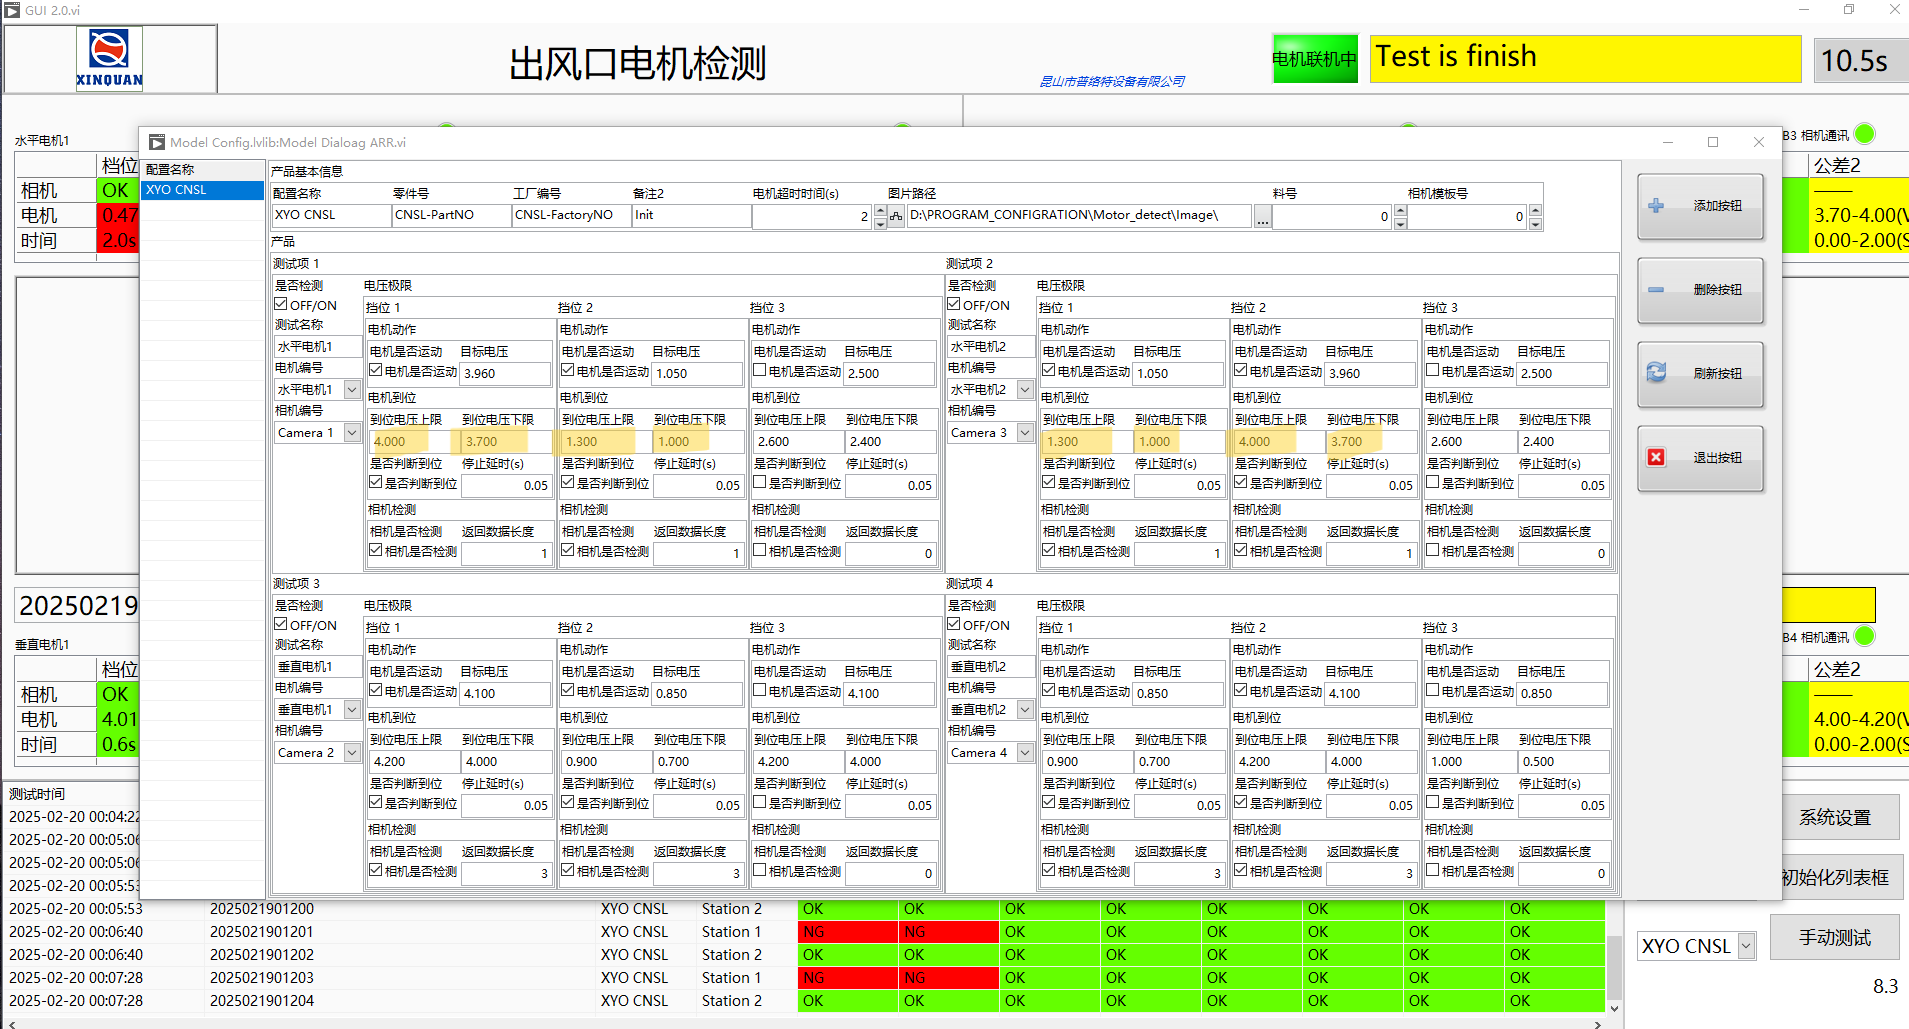1909x1029 pixels.
Task: Enable 电机是否运动 for 测试项 2 挡位 3
Action: 1433,370
